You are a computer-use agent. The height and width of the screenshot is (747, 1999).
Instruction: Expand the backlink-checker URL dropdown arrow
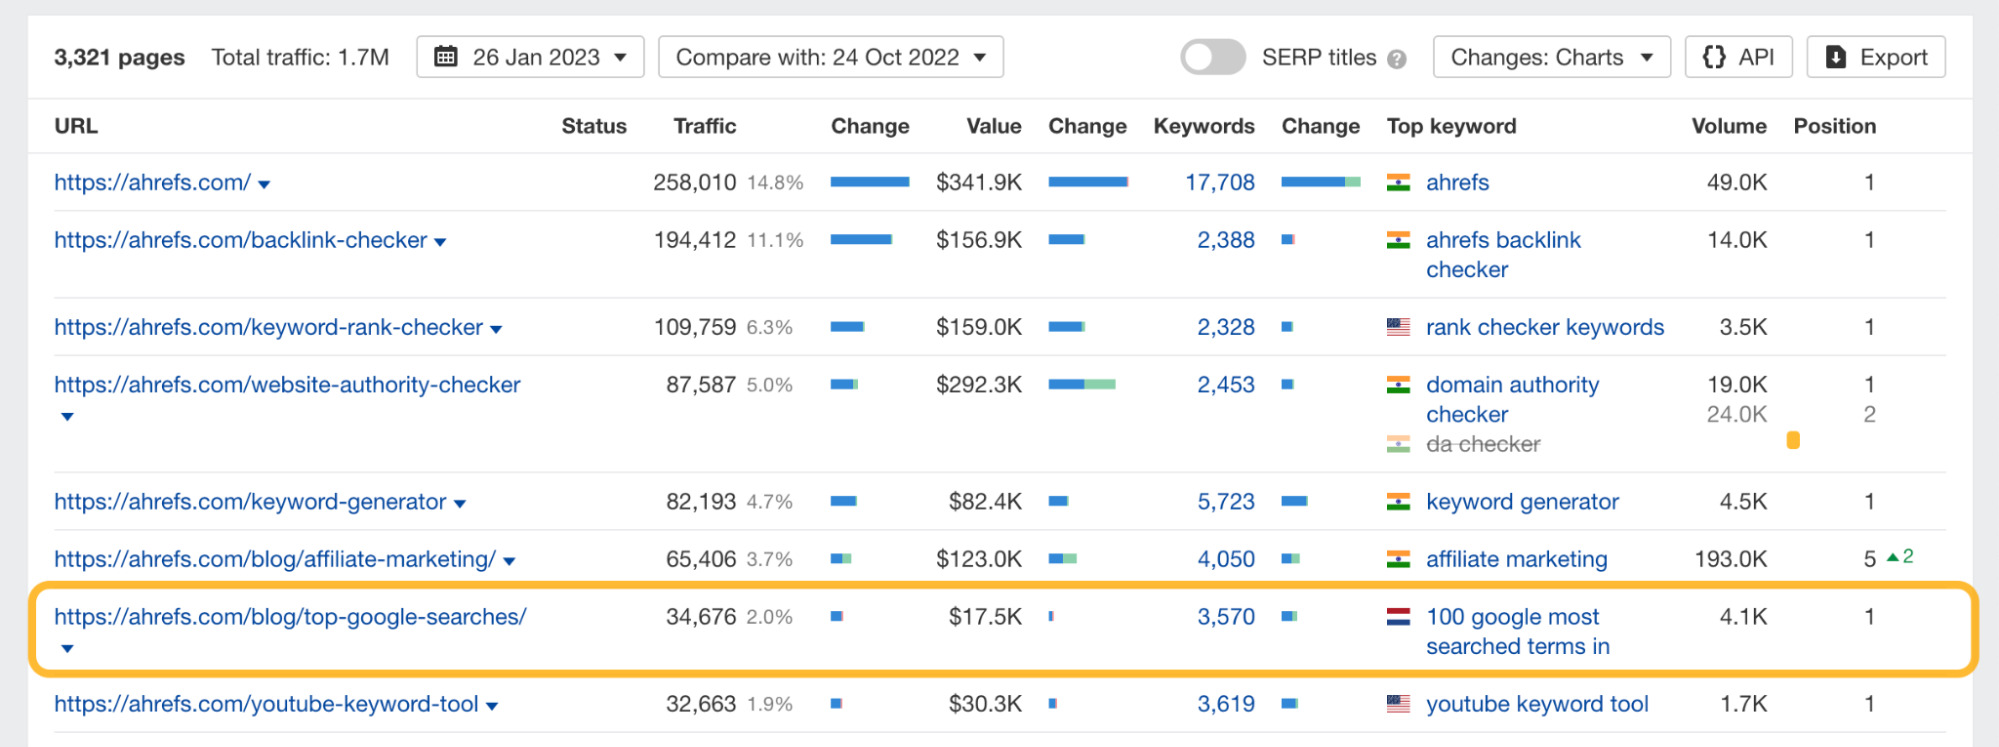click(440, 243)
